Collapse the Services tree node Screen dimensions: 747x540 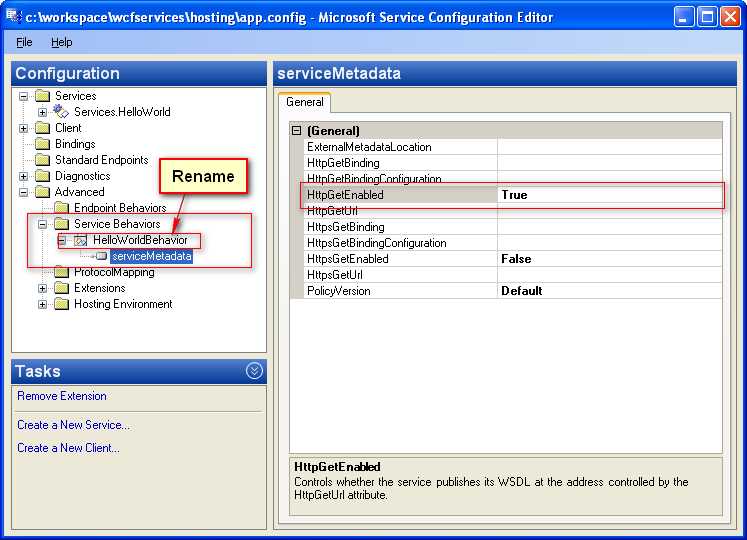coord(23,96)
